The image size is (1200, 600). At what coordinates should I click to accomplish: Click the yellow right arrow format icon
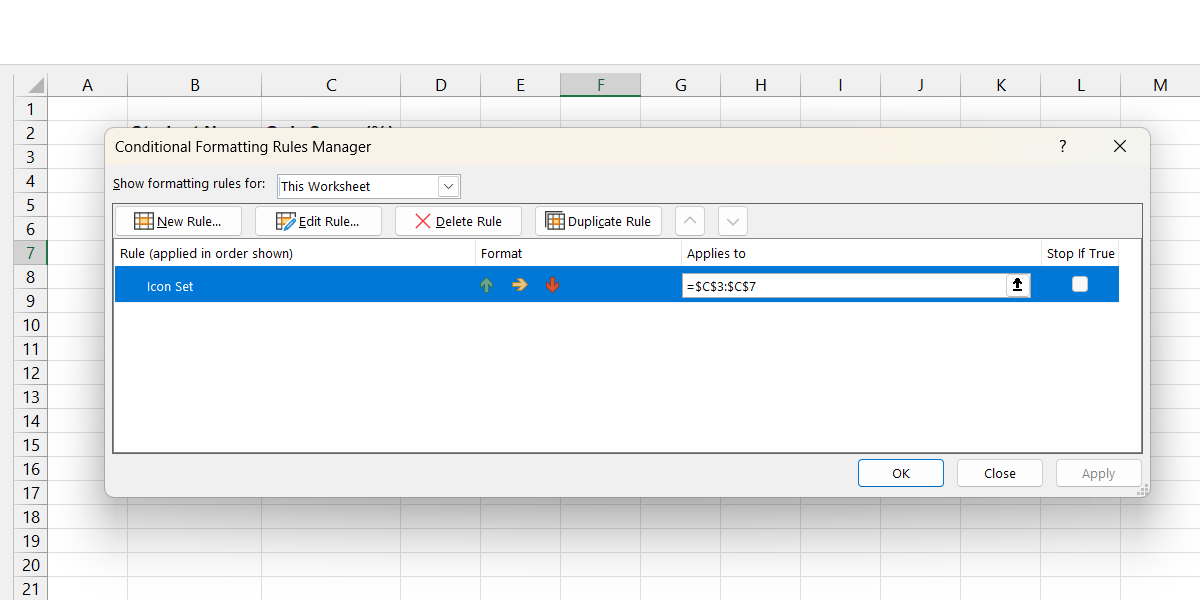click(519, 285)
